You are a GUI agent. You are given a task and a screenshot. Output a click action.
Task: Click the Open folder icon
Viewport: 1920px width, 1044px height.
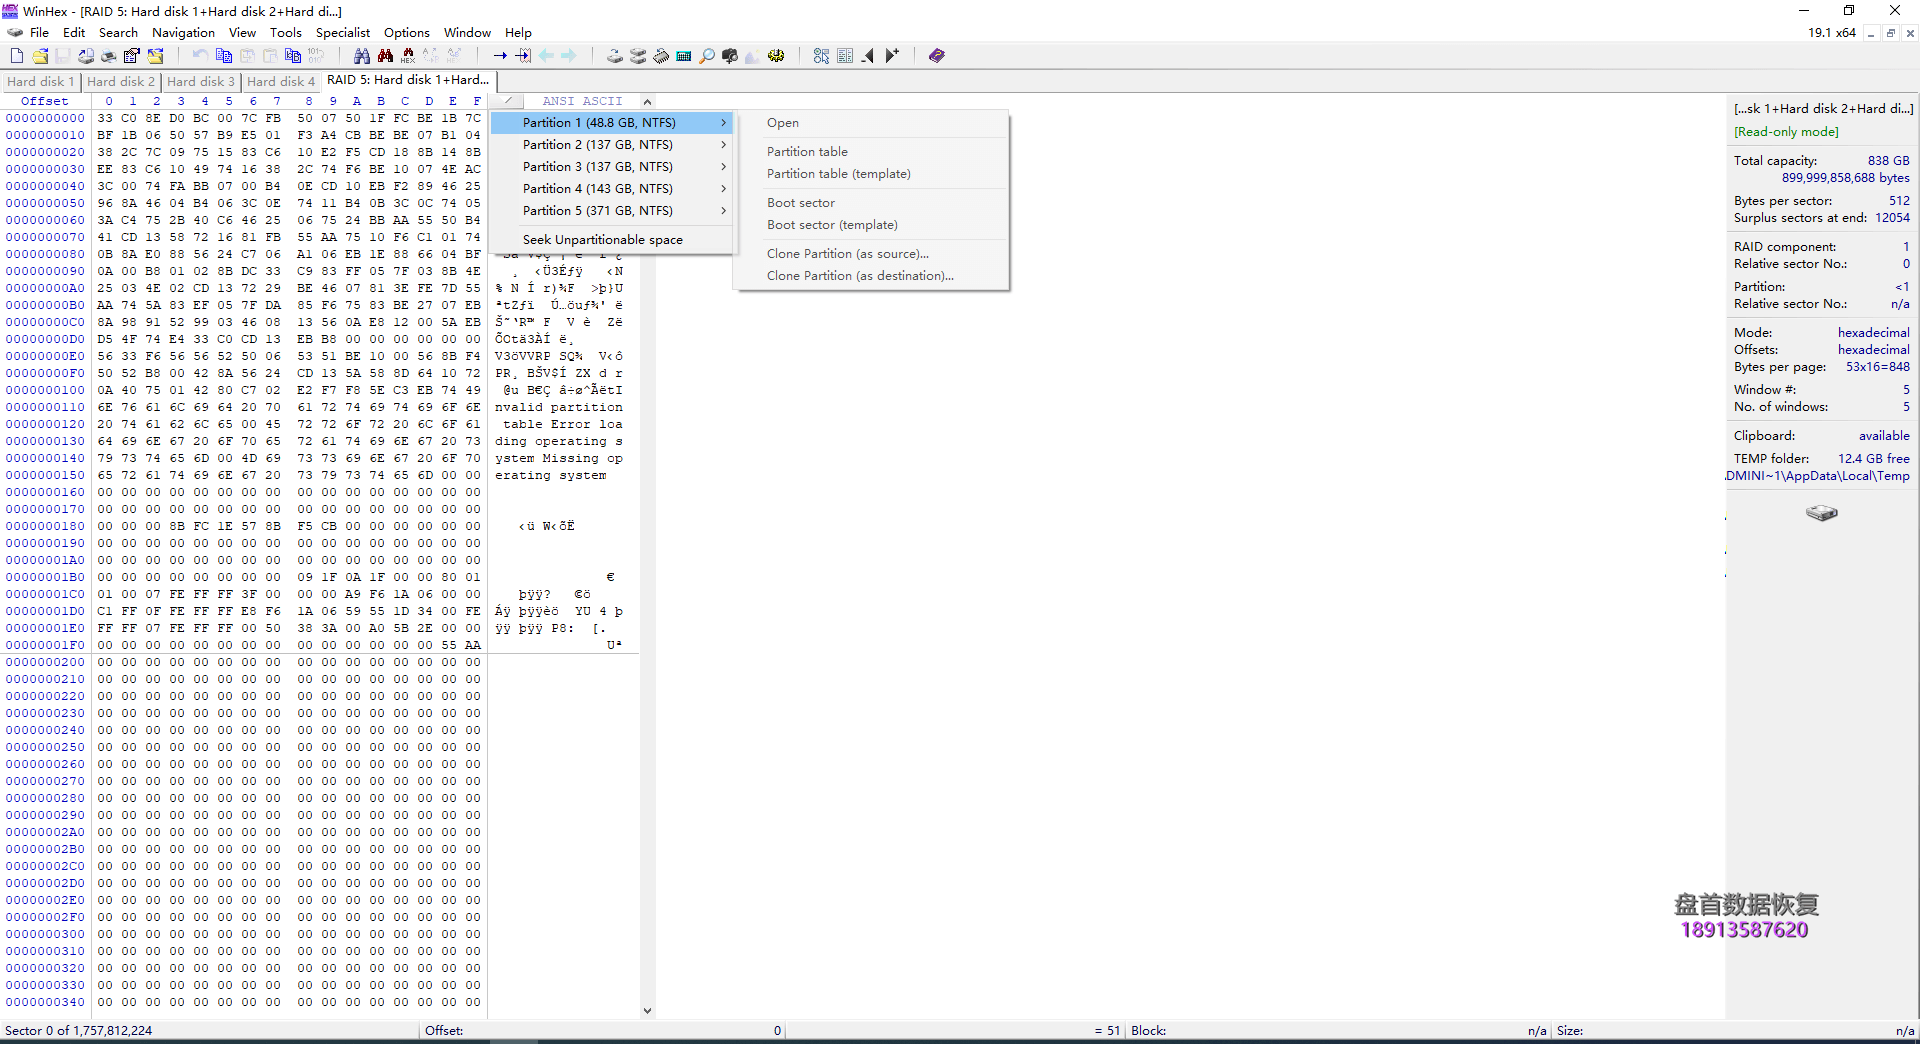(x=155, y=56)
